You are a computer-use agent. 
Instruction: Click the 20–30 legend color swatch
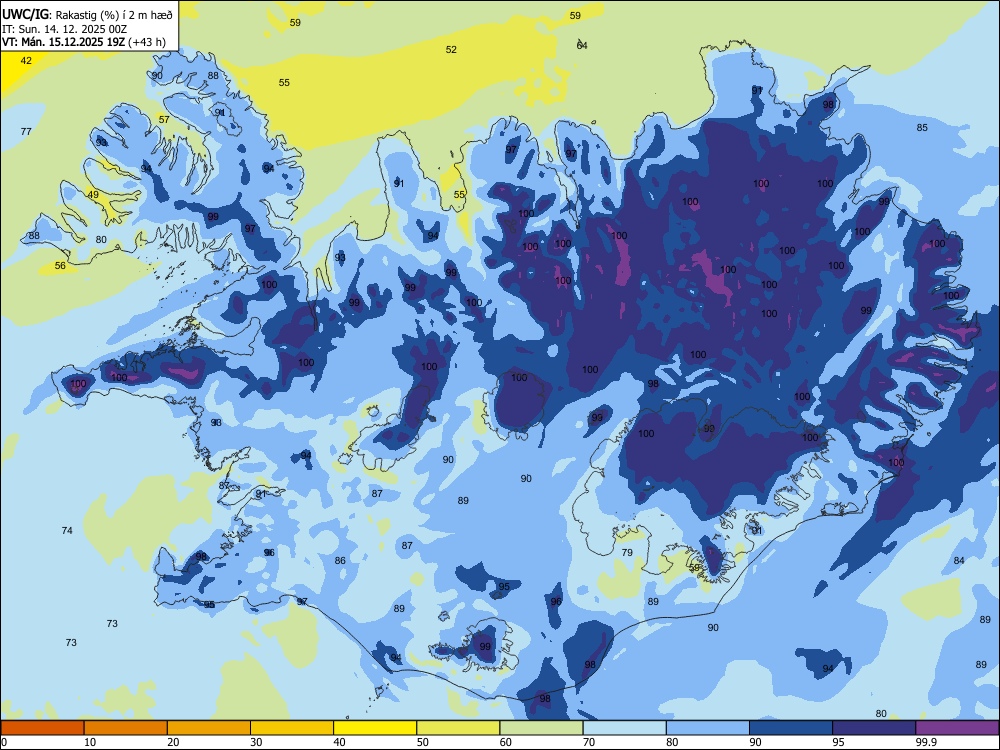[x=209, y=728]
